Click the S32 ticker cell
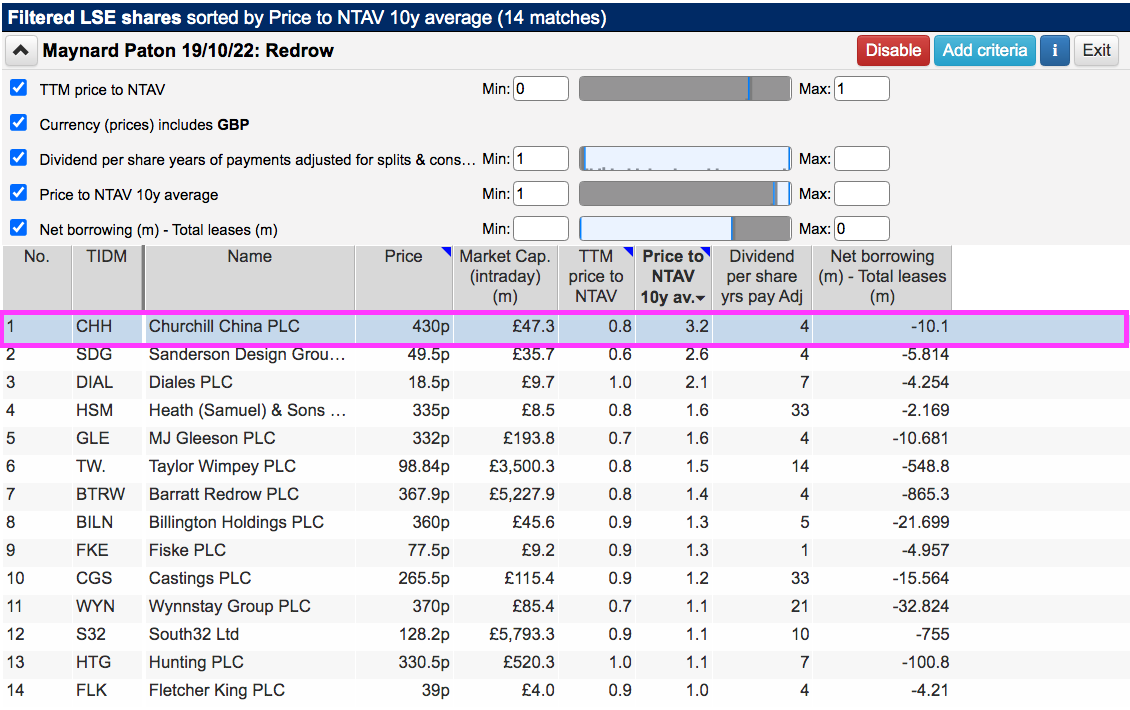Image resolution: width=1130 pixels, height=710 pixels. click(x=91, y=635)
